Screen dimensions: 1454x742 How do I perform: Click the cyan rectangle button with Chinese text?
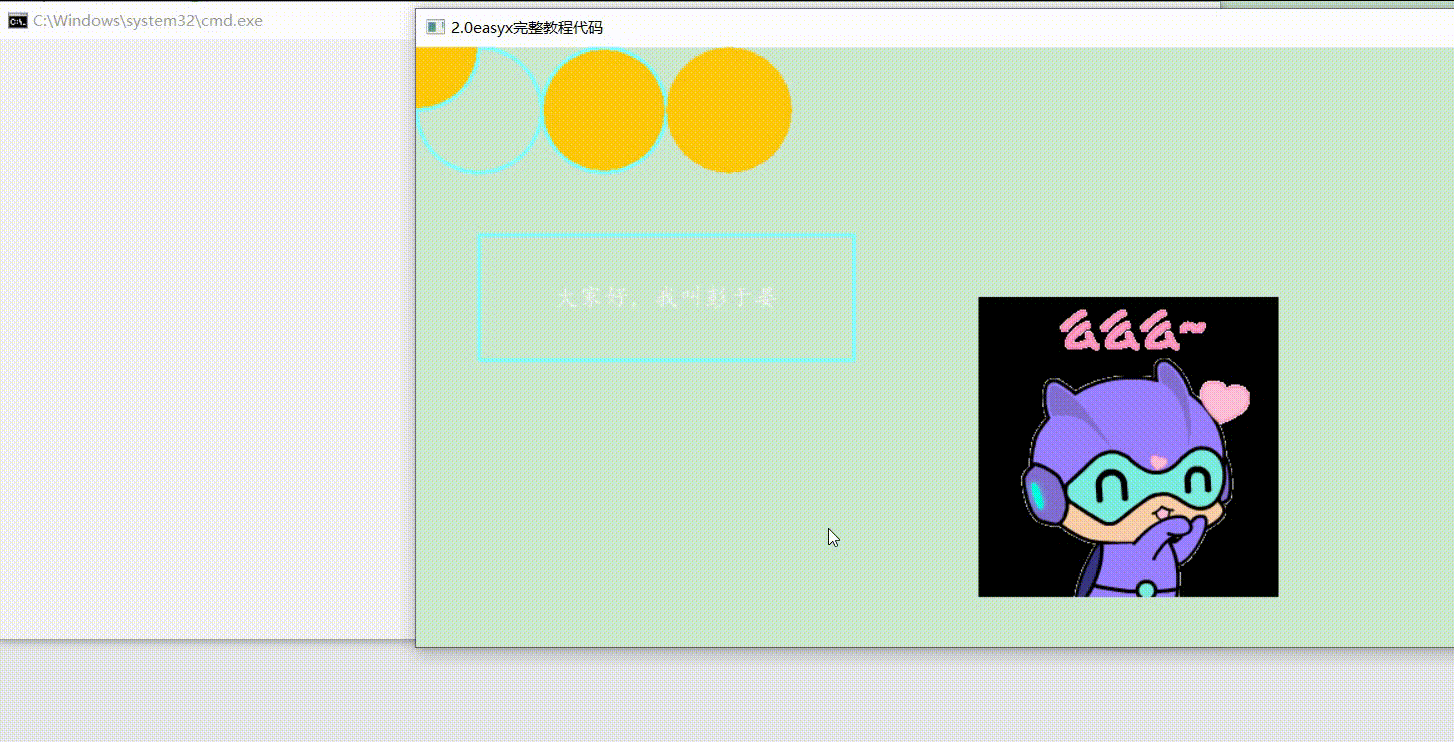666,297
